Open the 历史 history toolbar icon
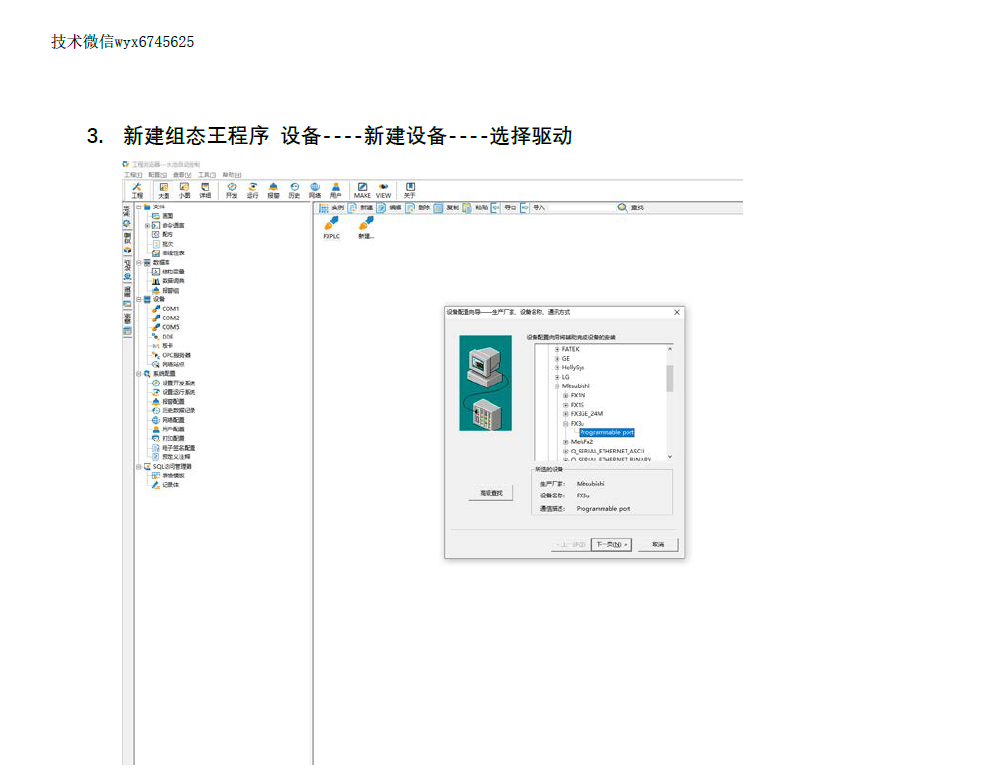987x774 pixels. click(294, 187)
